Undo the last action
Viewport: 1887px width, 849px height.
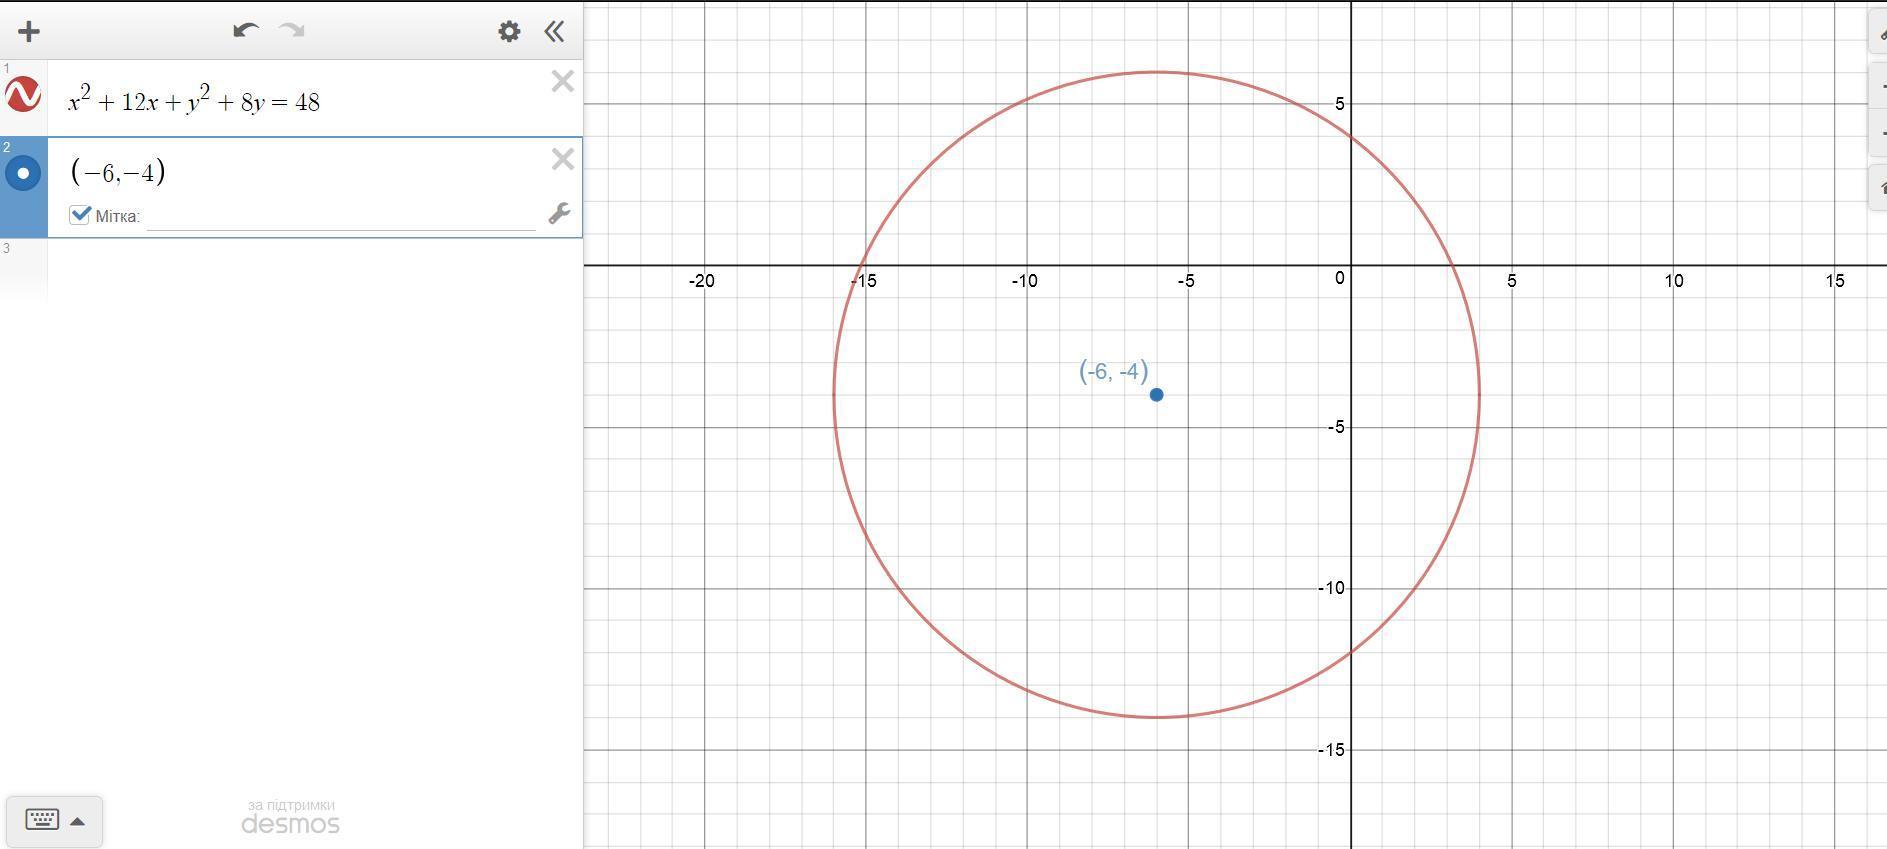[245, 30]
